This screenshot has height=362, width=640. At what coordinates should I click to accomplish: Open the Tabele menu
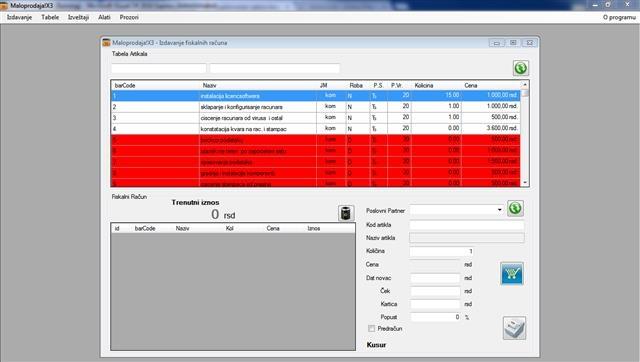point(50,17)
